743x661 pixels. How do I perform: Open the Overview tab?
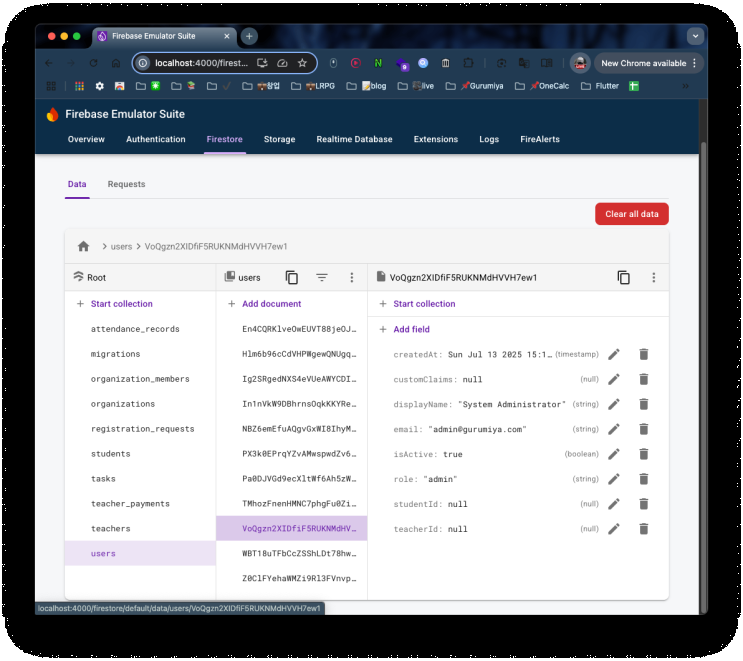[x=86, y=139]
